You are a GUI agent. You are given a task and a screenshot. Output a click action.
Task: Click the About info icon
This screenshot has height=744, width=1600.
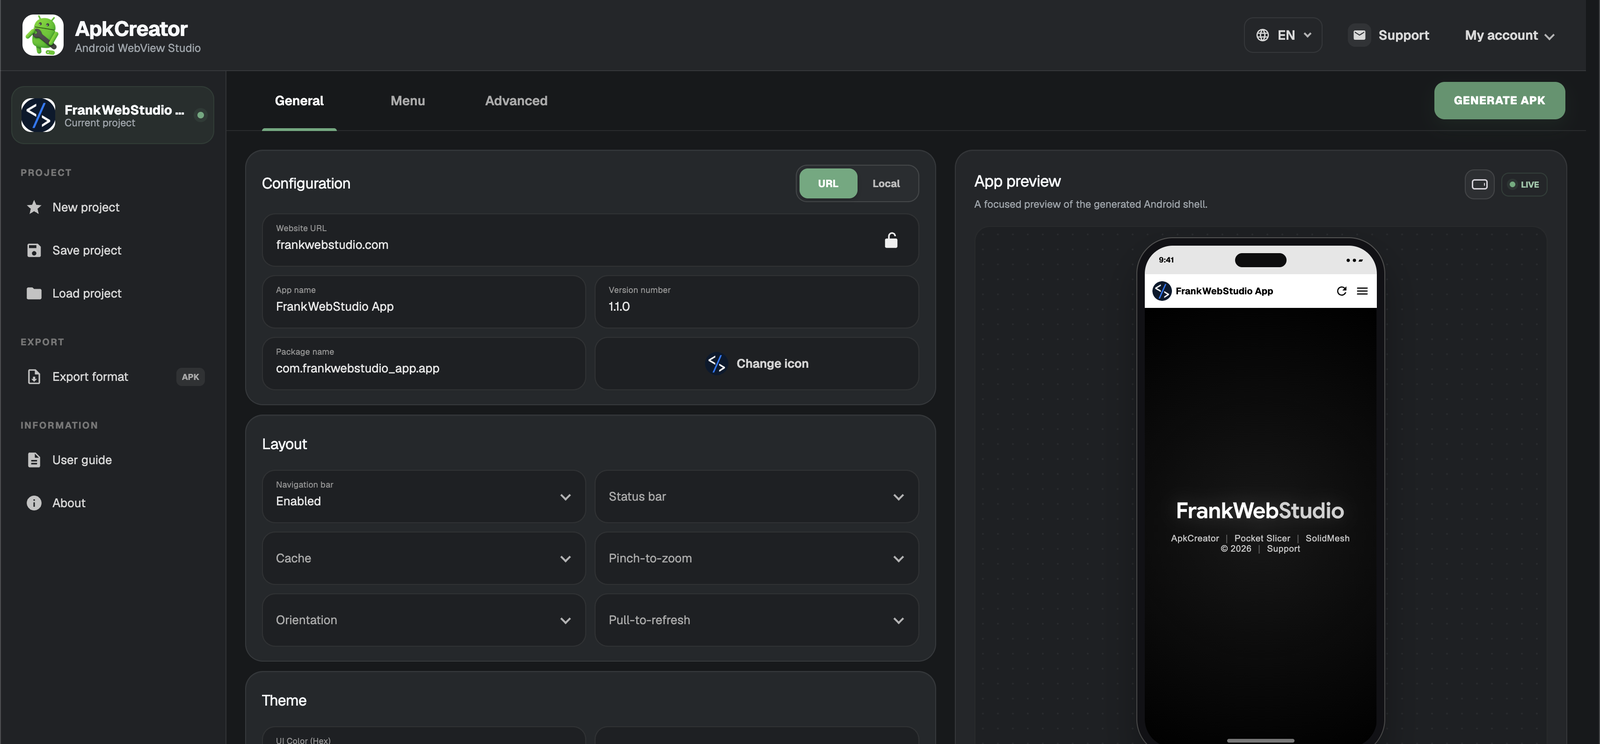click(x=34, y=503)
